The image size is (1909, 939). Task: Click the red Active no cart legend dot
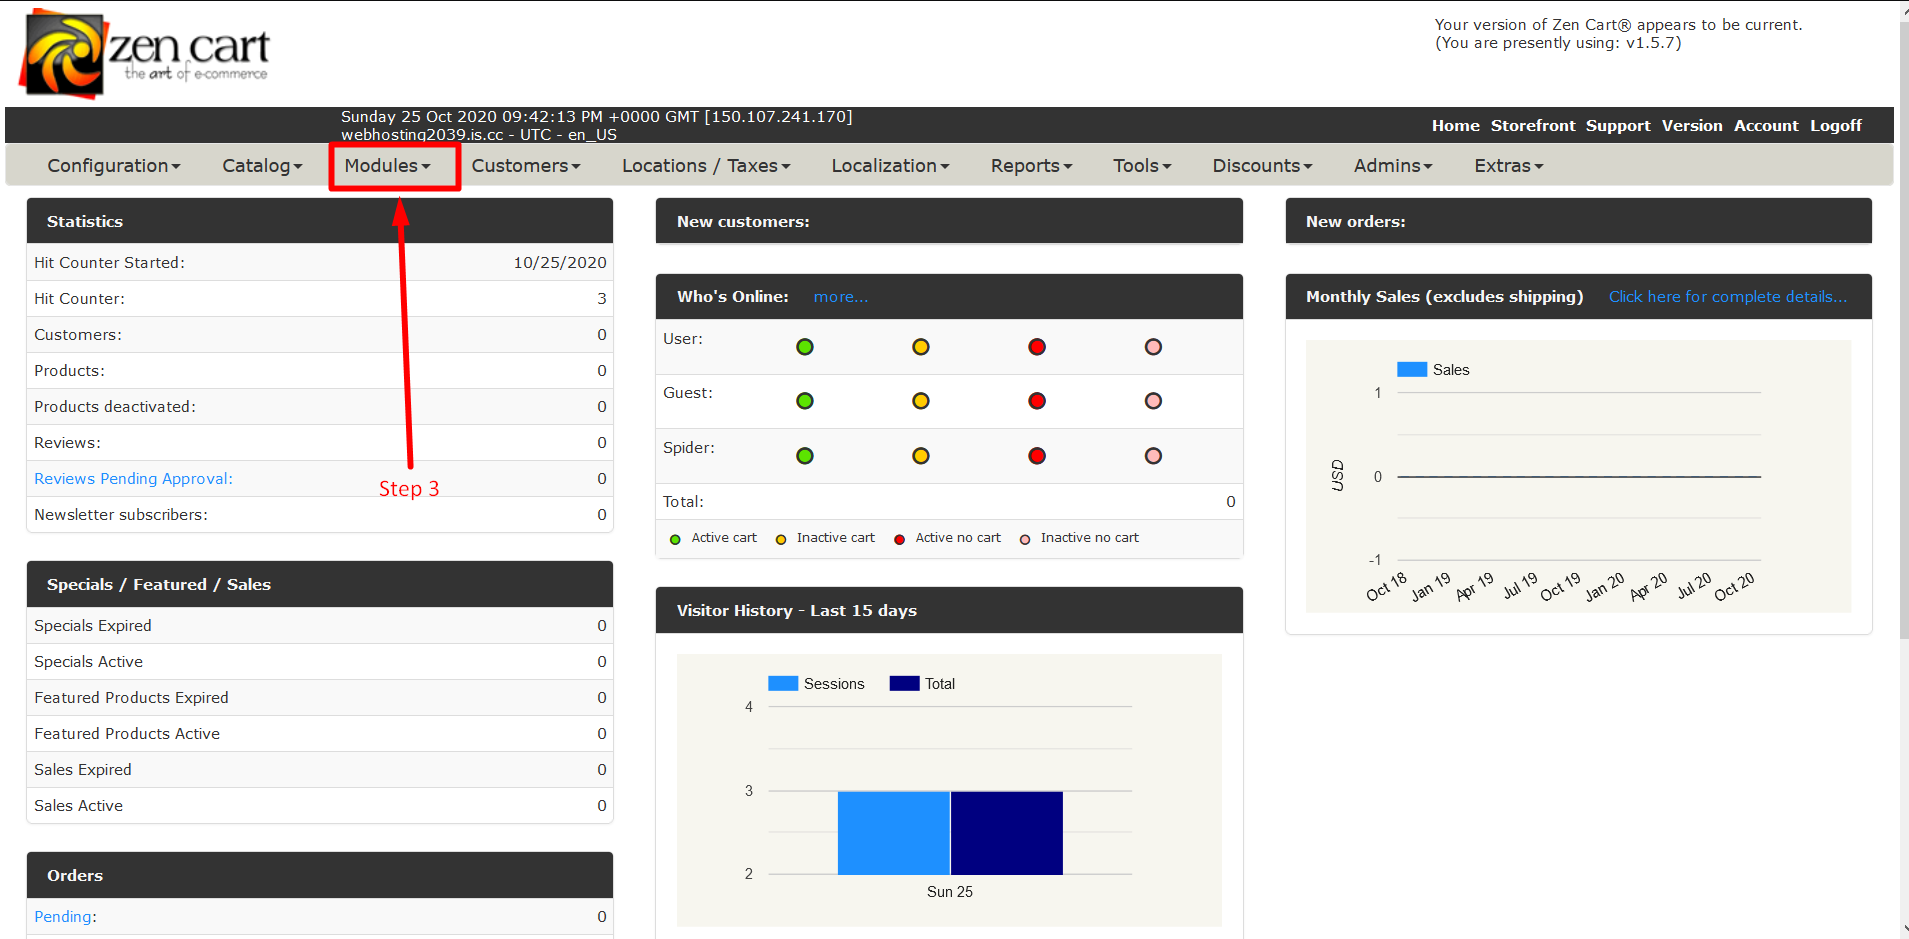pyautogui.click(x=899, y=539)
